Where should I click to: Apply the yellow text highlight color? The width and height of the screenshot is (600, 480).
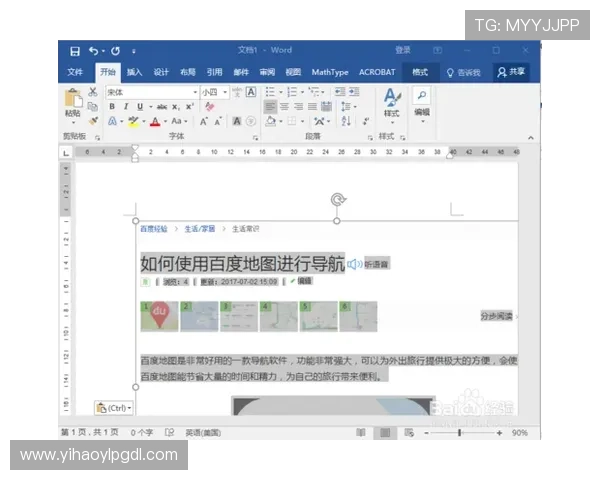[x=133, y=122]
